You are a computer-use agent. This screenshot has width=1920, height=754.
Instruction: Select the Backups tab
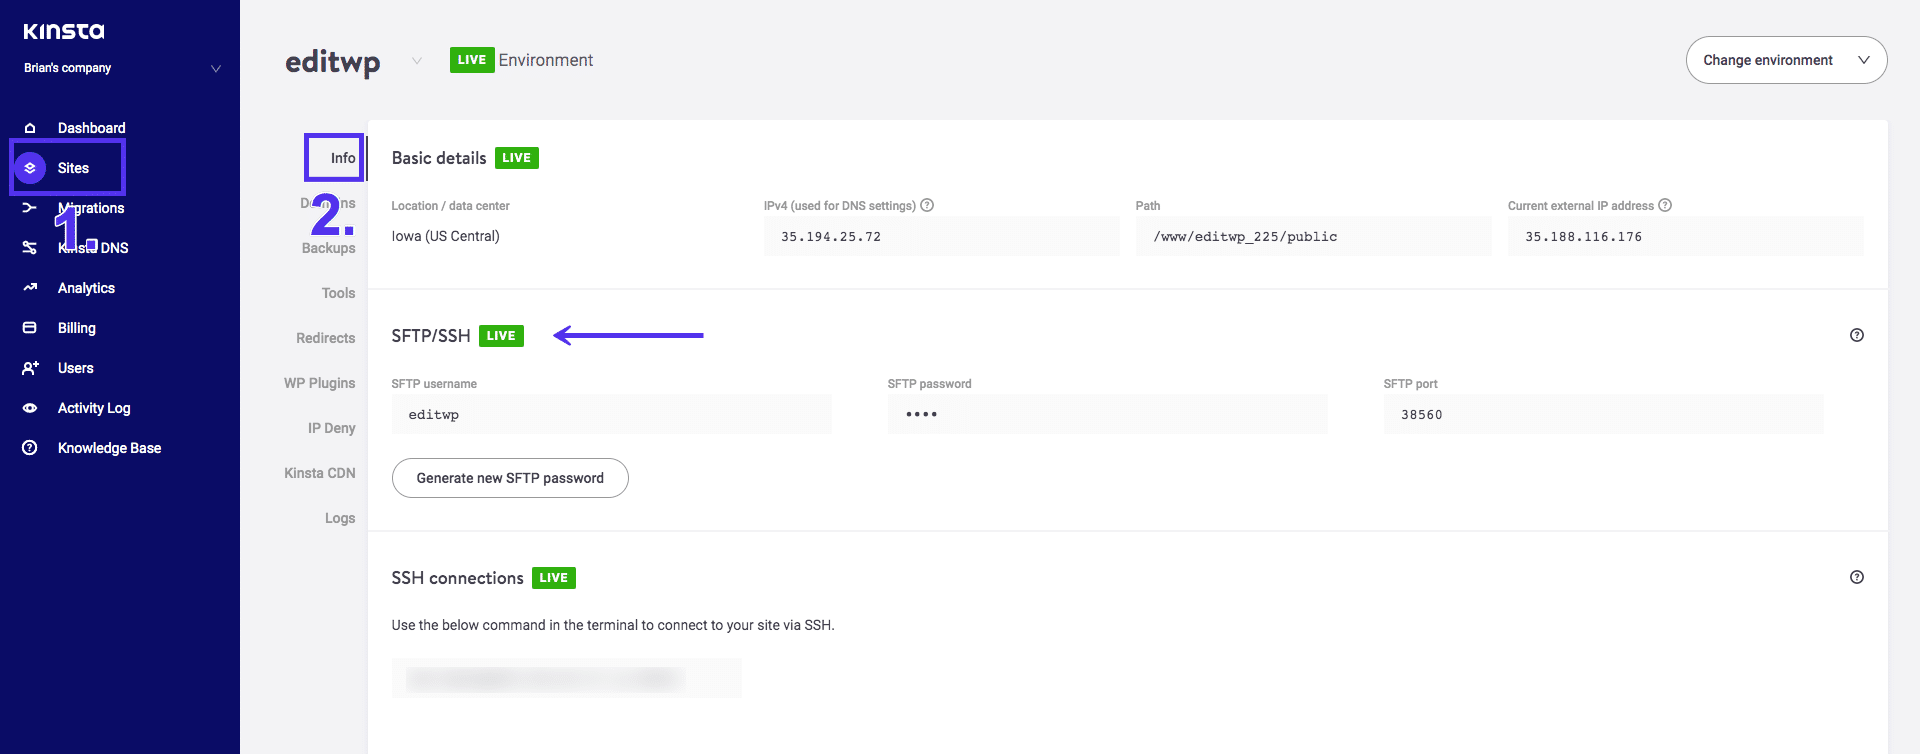pyautogui.click(x=328, y=248)
